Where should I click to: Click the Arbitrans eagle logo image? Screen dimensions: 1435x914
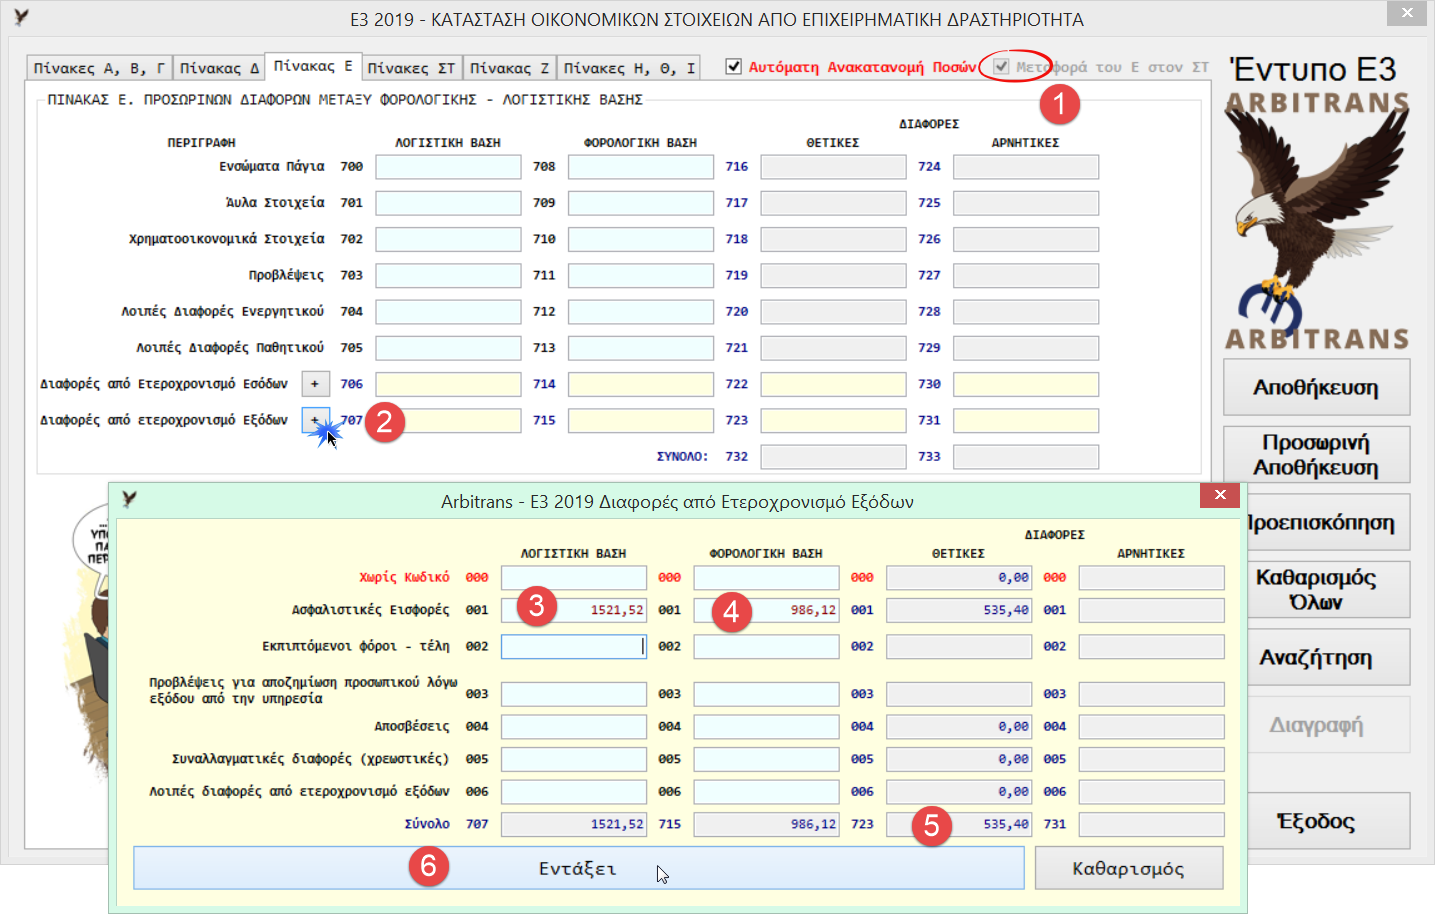pyautogui.click(x=1317, y=220)
